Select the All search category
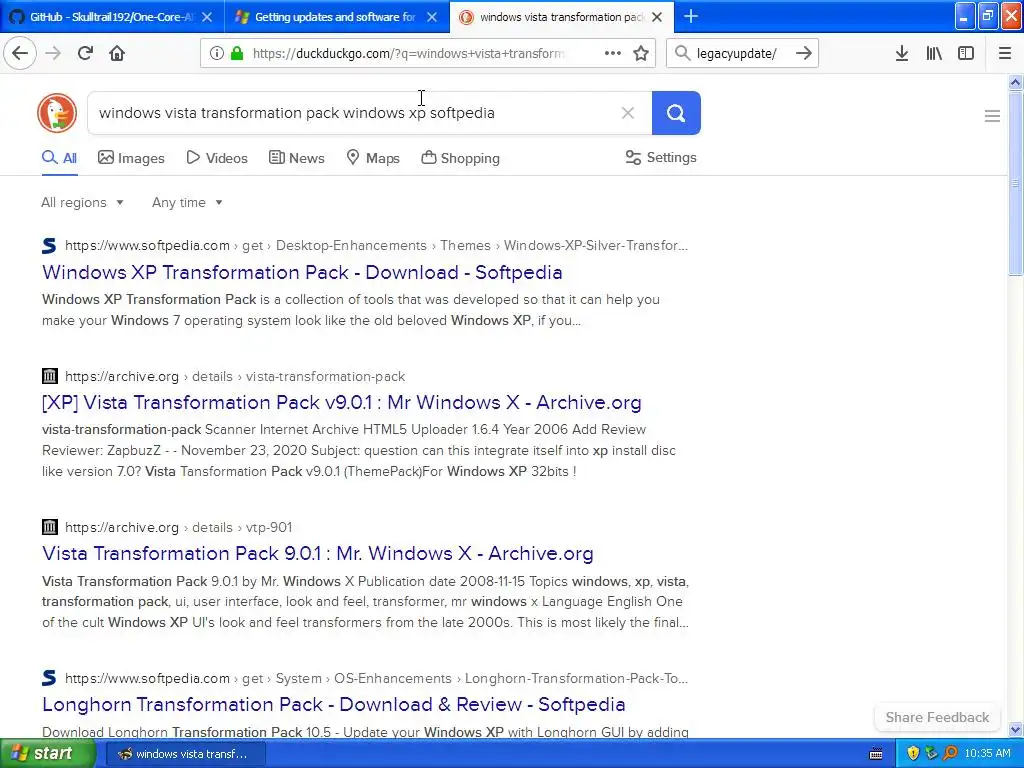 point(59,158)
